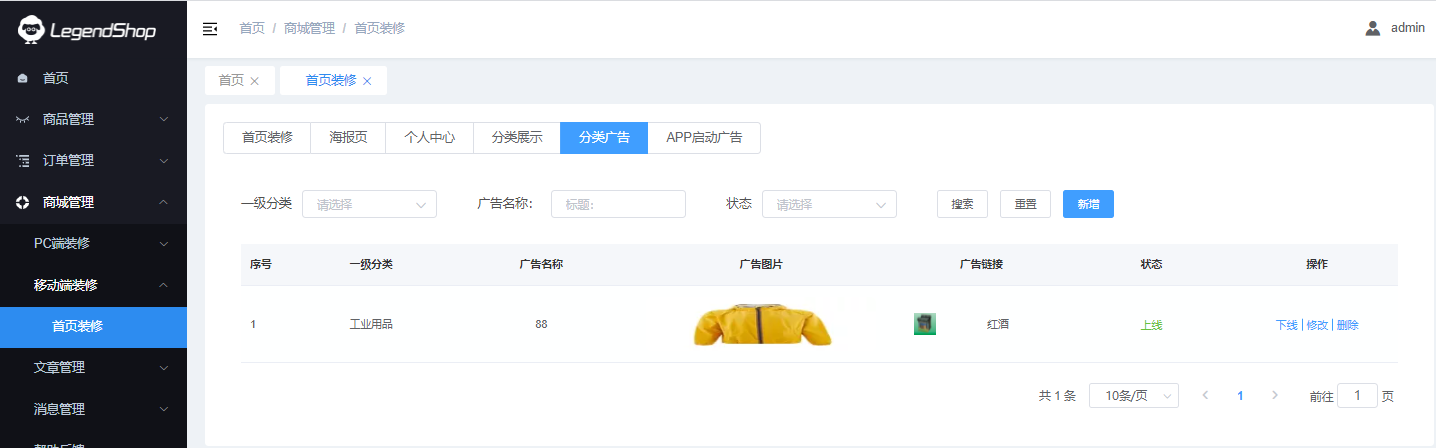
Task: Click the admin user avatar icon
Action: [1373, 28]
